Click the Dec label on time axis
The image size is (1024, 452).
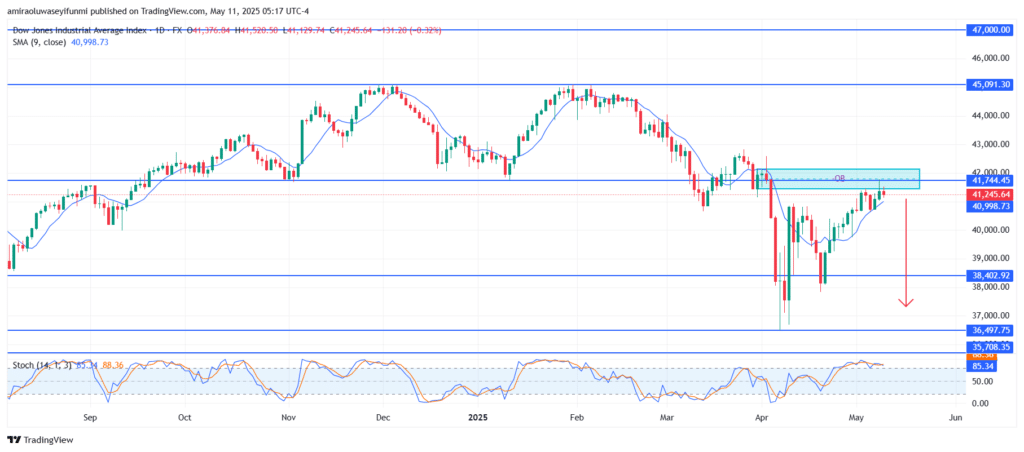[x=383, y=417]
